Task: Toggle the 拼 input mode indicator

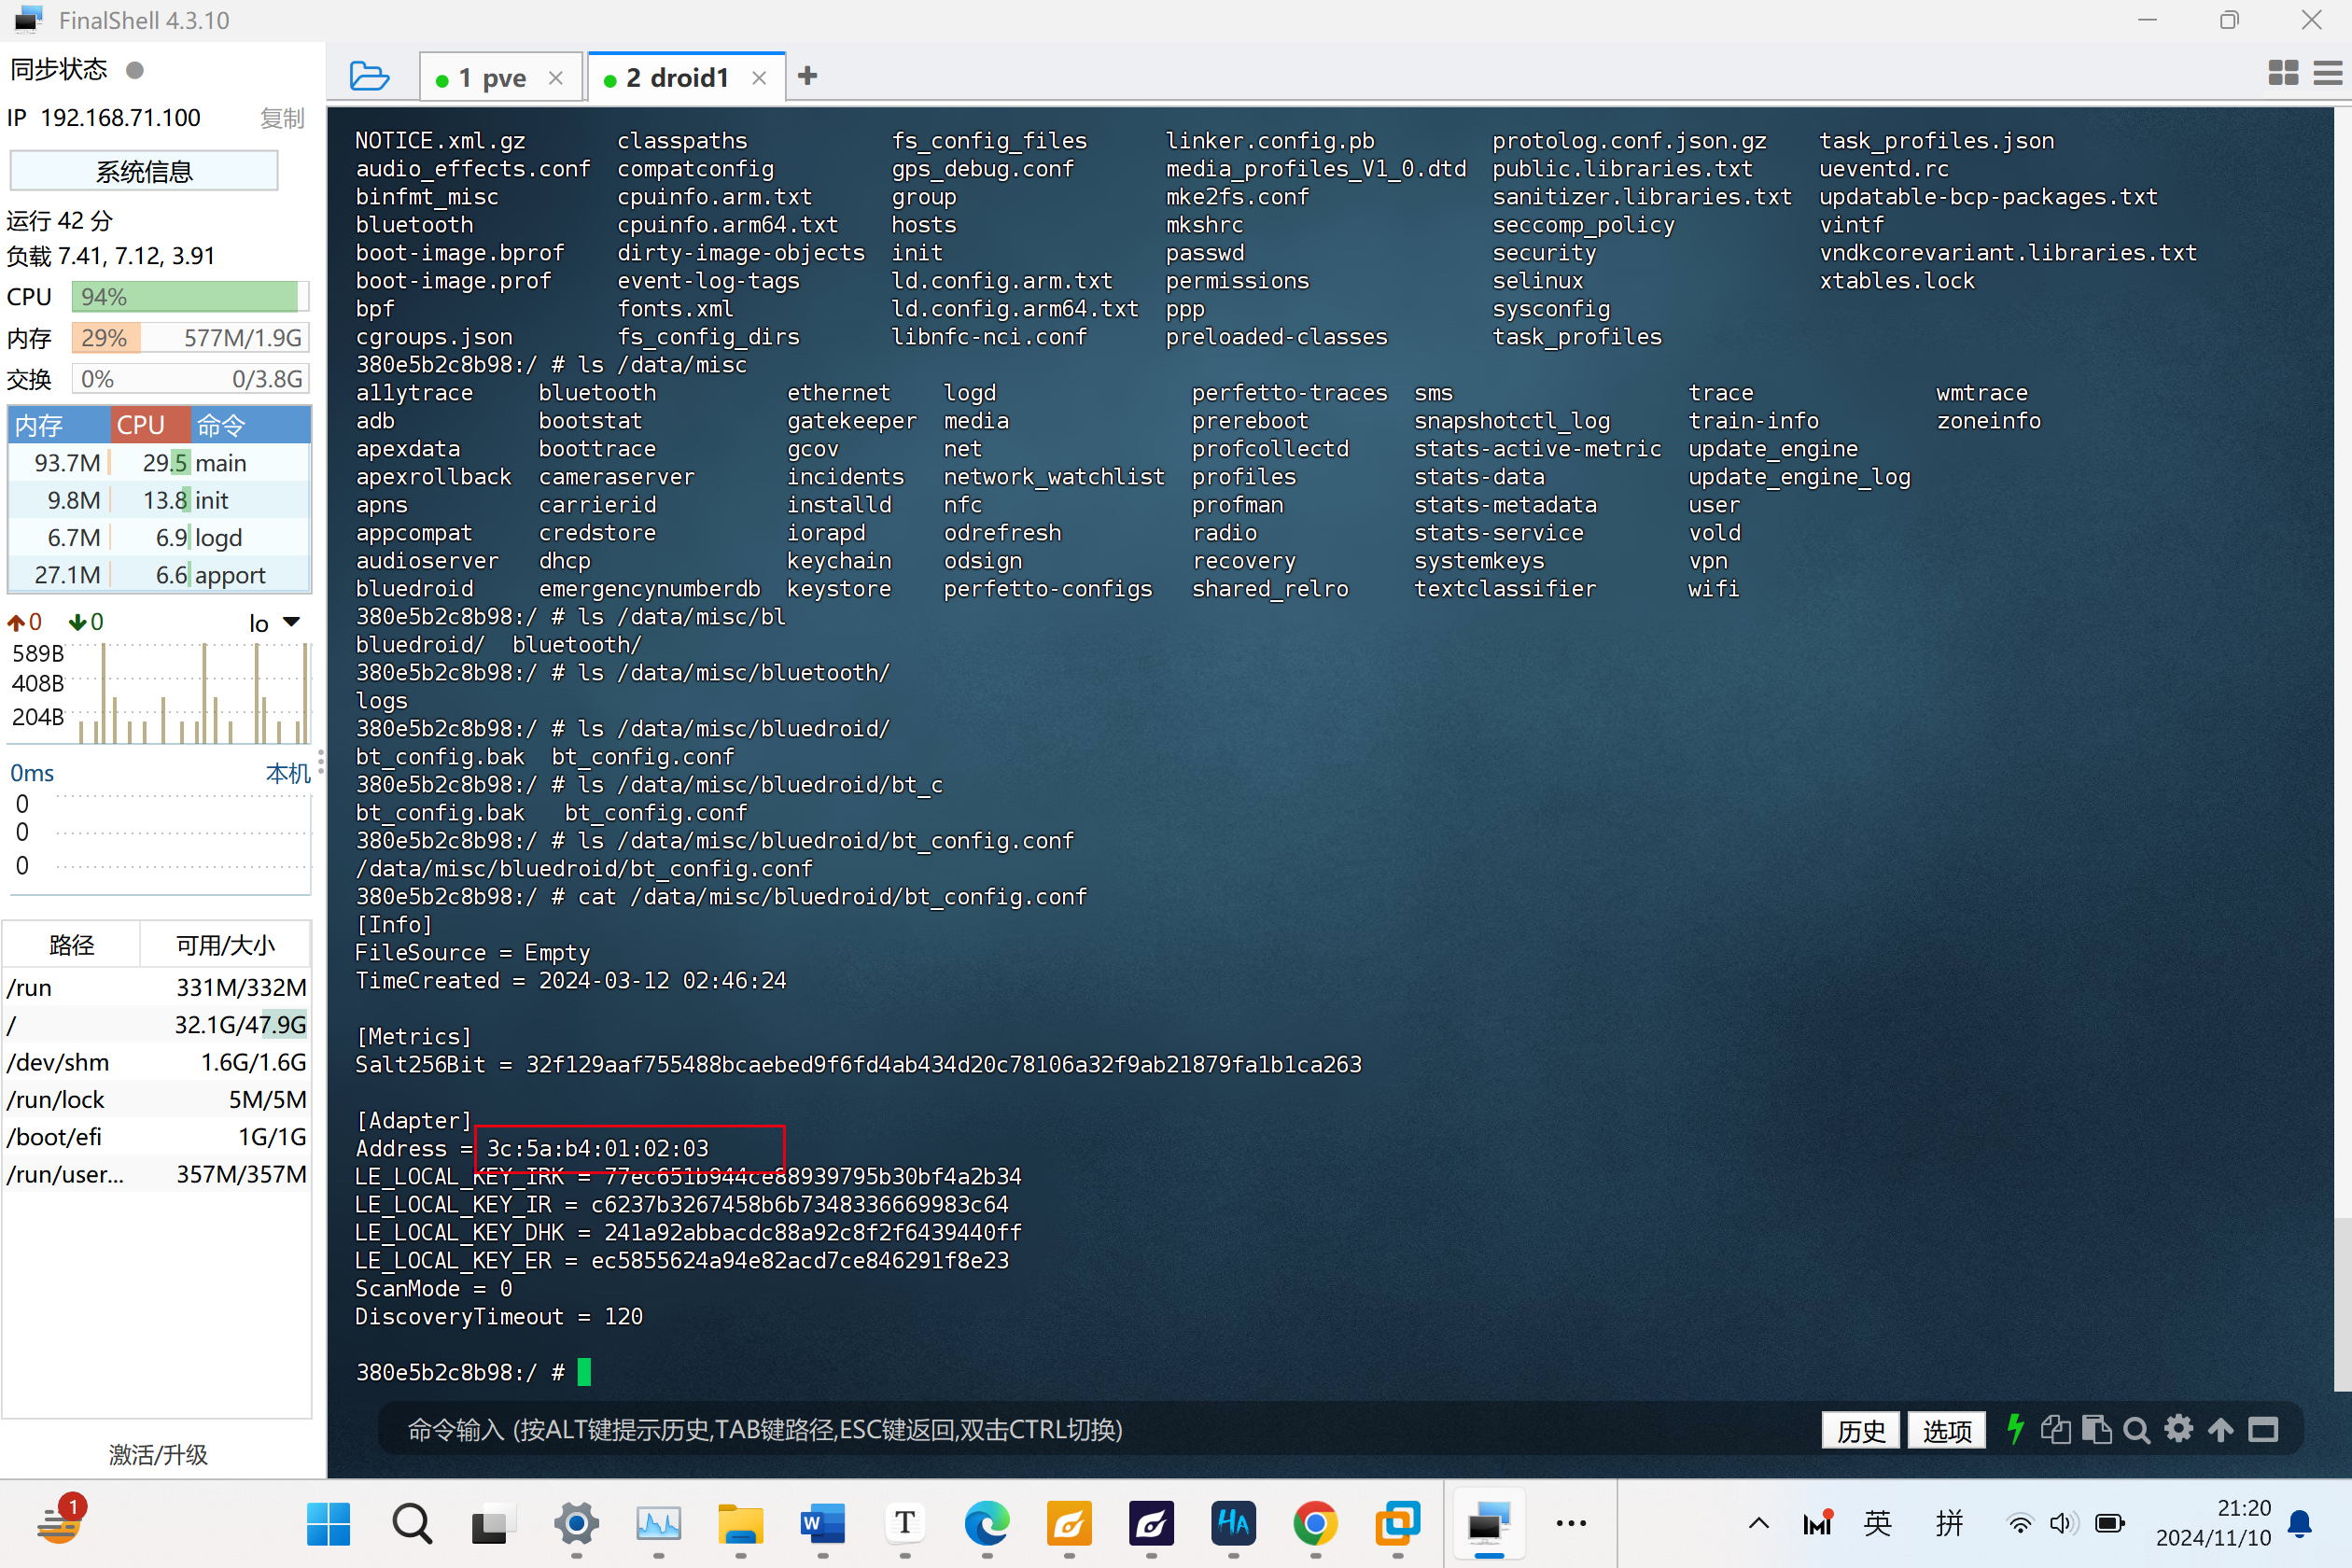Action: coord(1949,1523)
